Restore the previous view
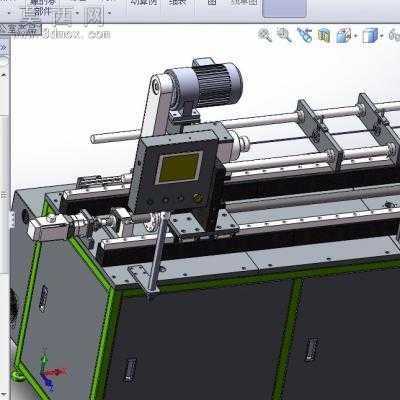 coord(304,35)
